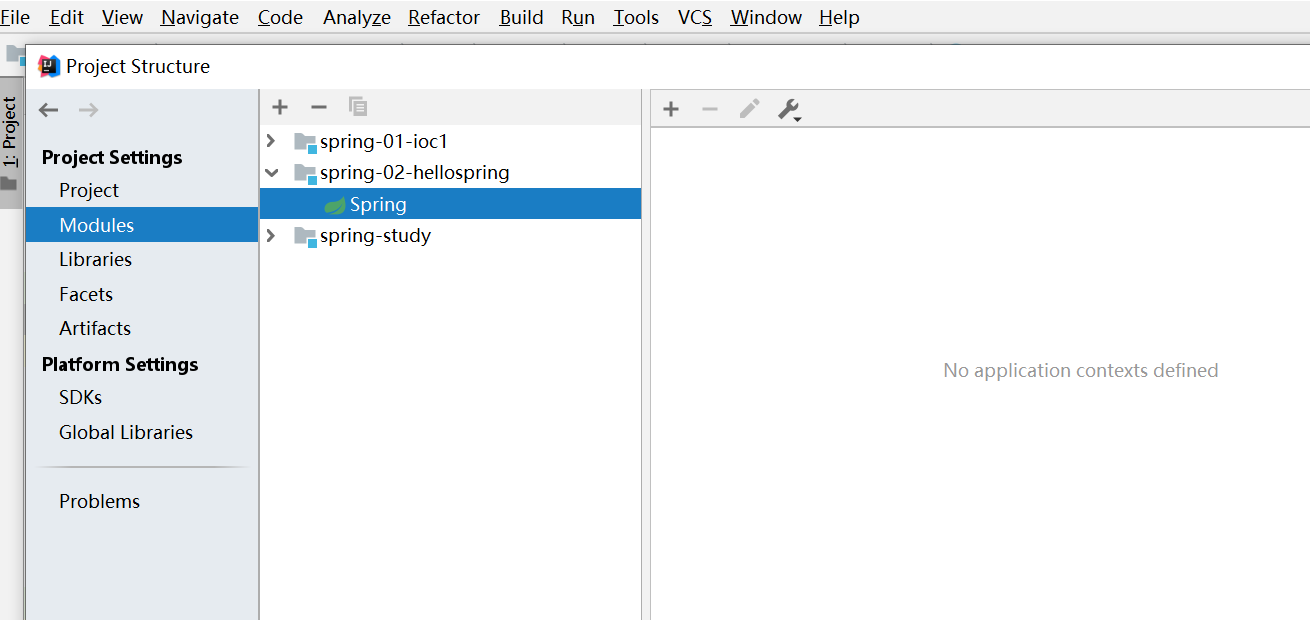1310x620 pixels.
Task: Click the Platform Settings heading
Action: (120, 364)
